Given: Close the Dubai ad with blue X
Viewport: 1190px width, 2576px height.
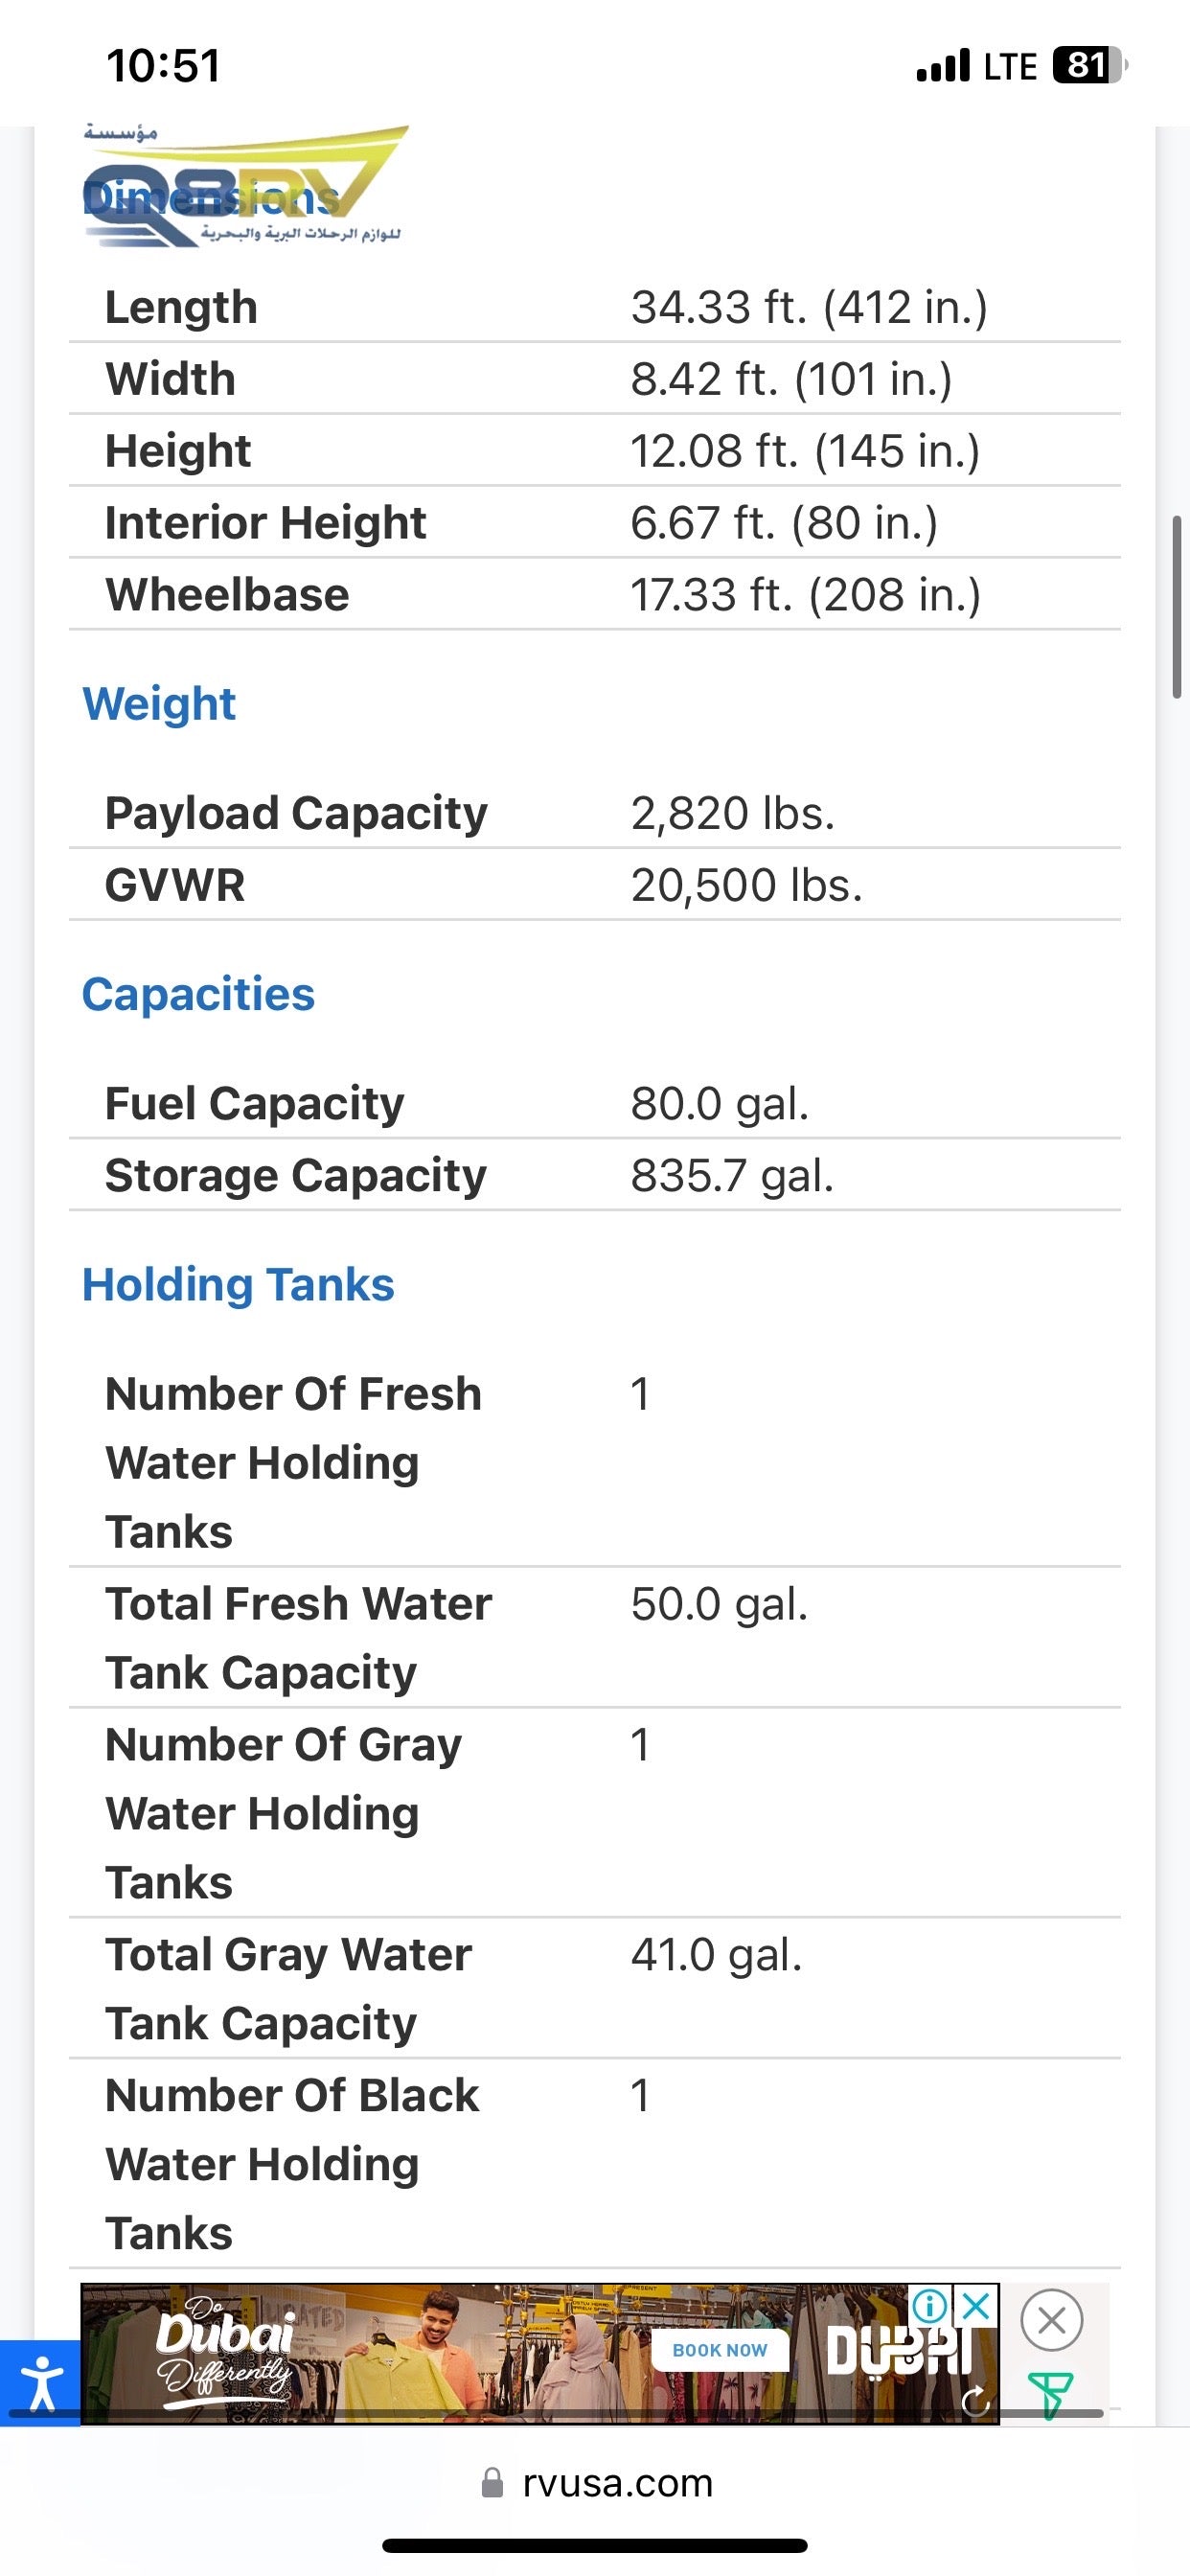Looking at the screenshot, I should point(976,2306).
